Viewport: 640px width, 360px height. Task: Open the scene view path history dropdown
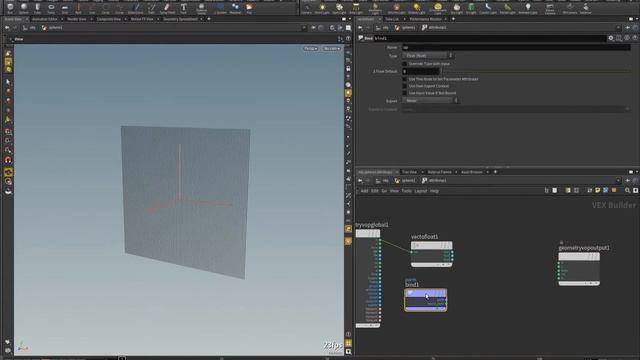point(304,28)
